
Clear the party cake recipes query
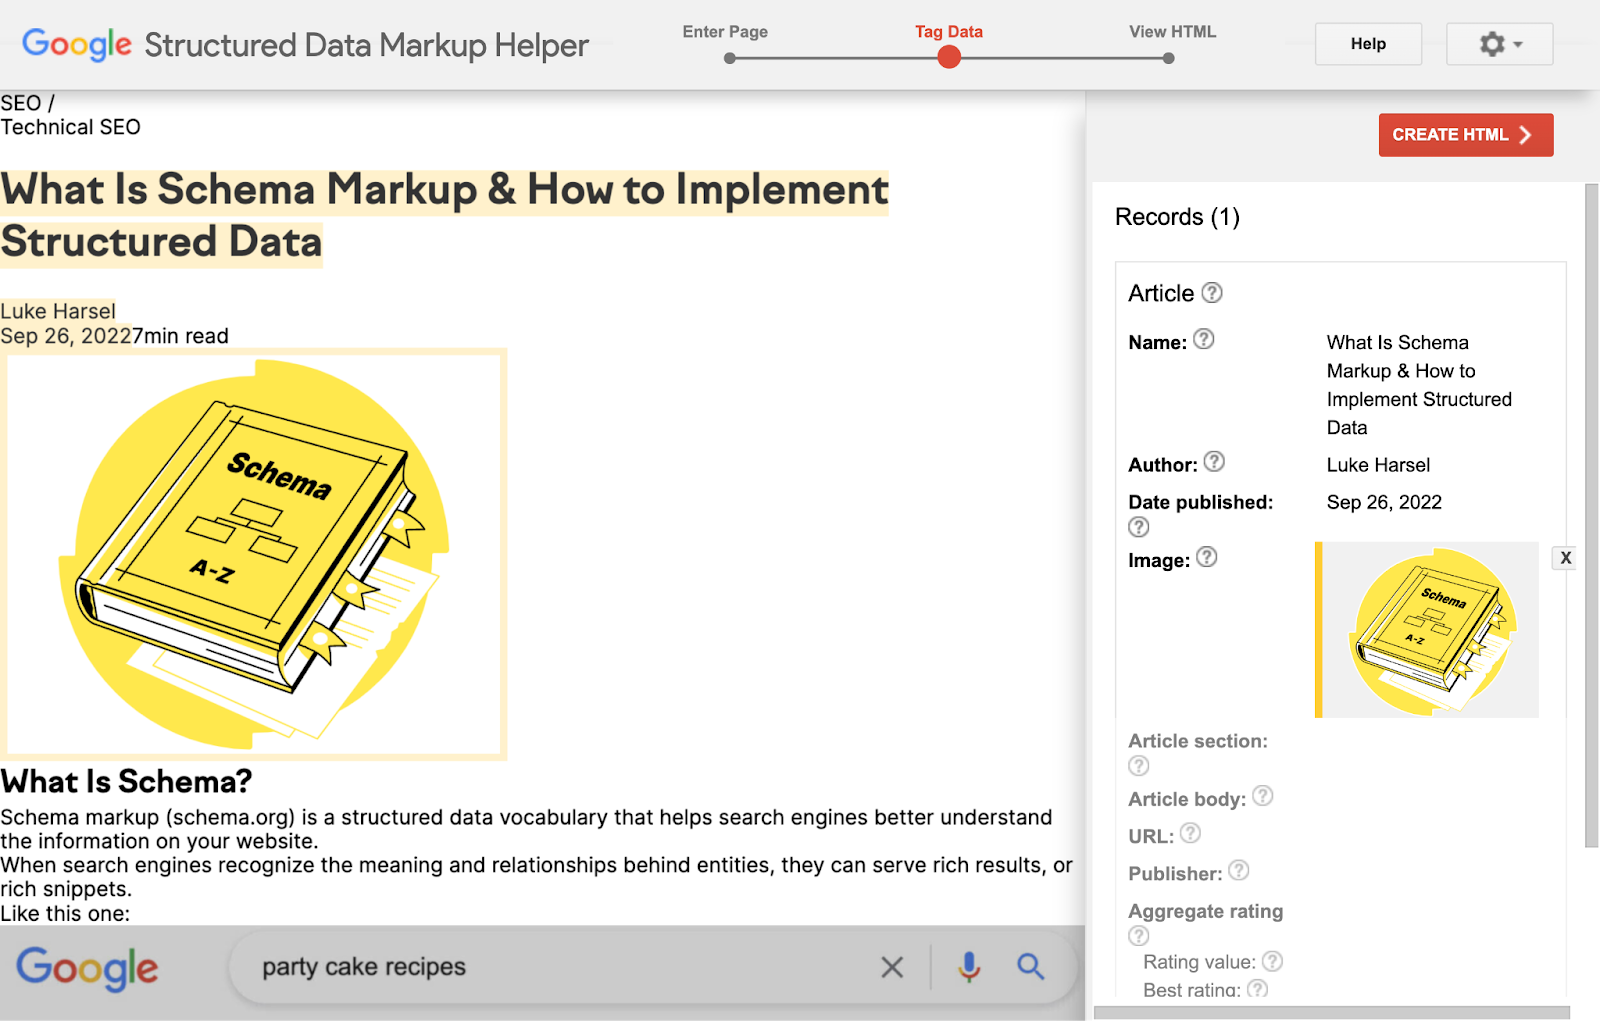point(892,966)
